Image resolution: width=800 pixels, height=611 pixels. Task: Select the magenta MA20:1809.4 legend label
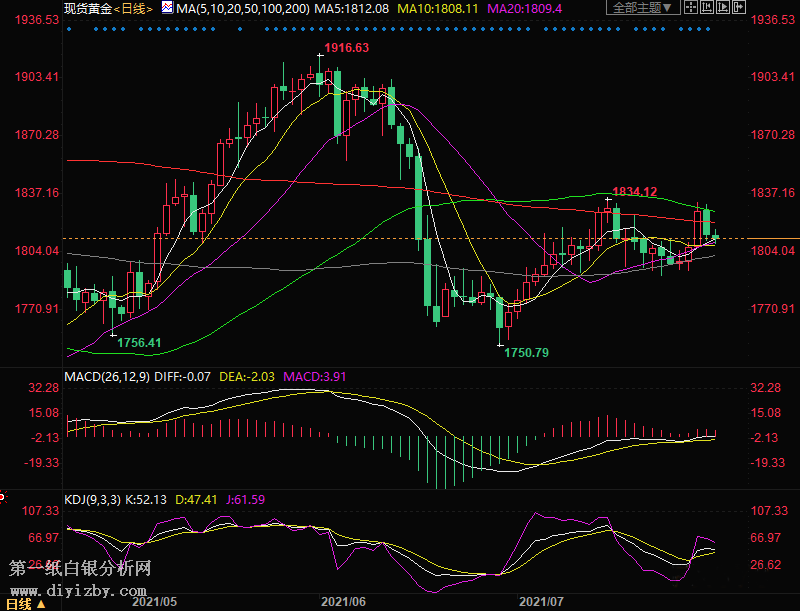pyautogui.click(x=525, y=8)
